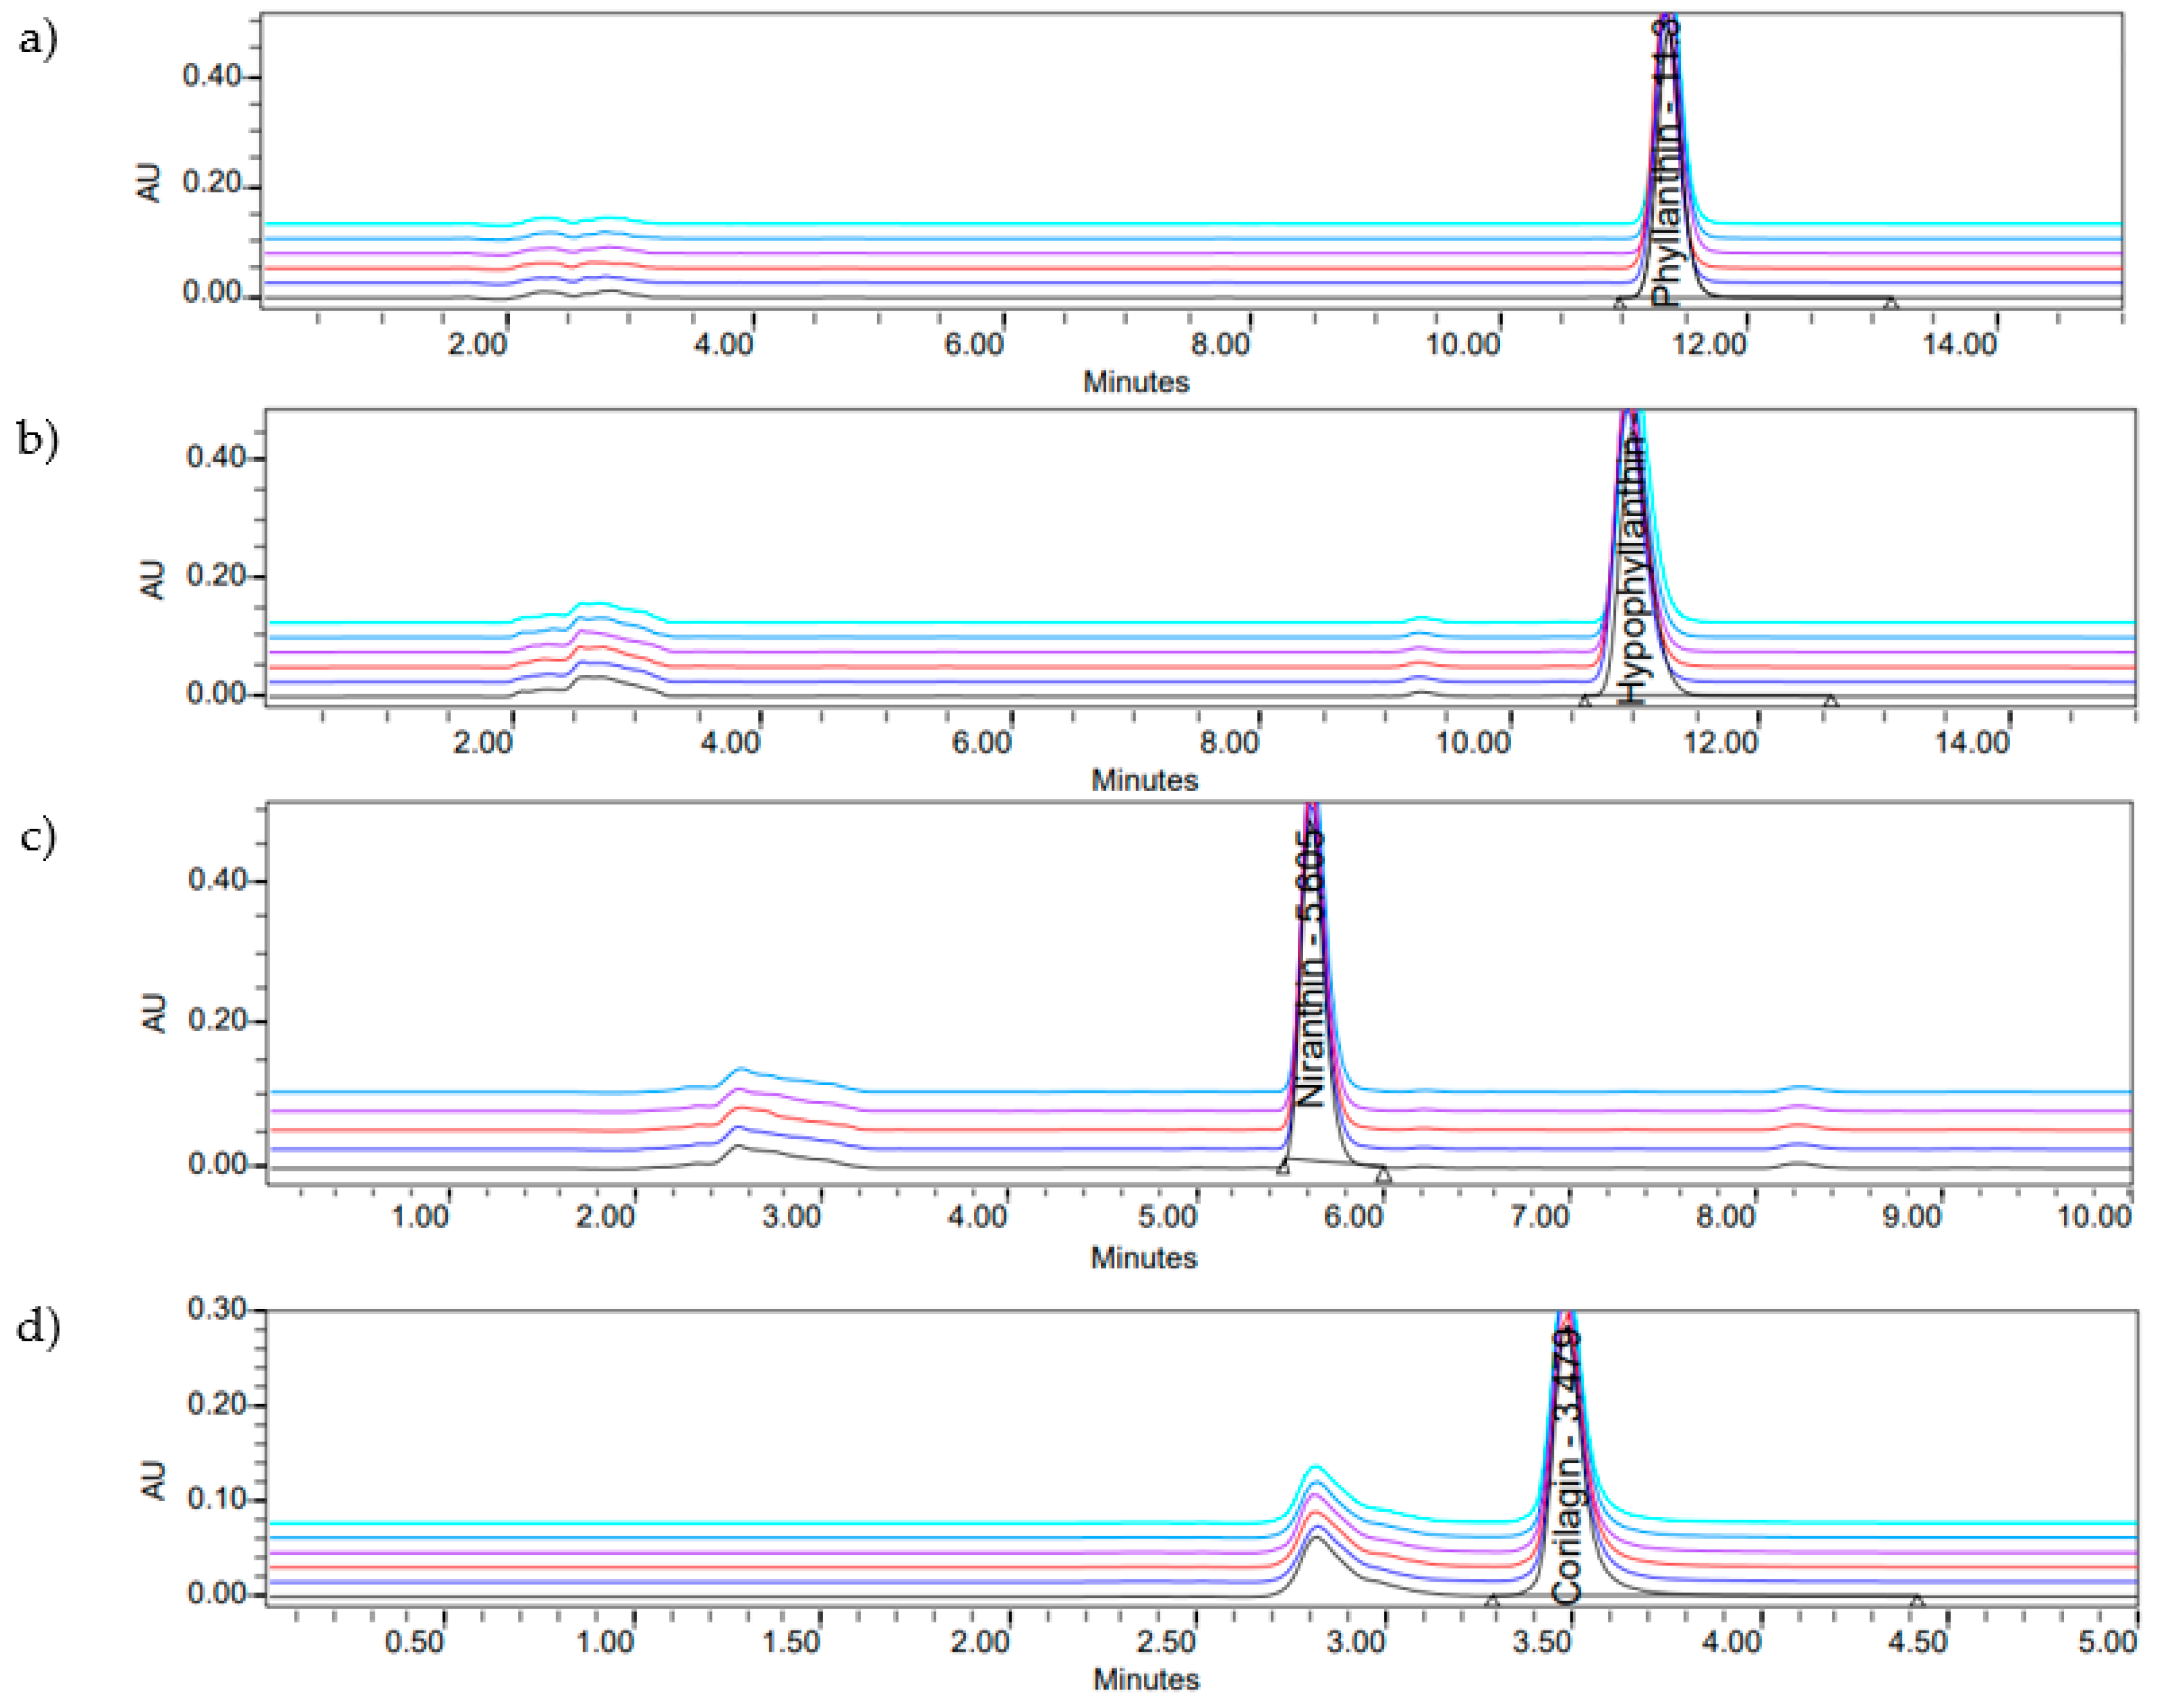This screenshot has height=1708, width=2158.
Task: Click the 'd)' panel label
Action: (x=39, y=1328)
